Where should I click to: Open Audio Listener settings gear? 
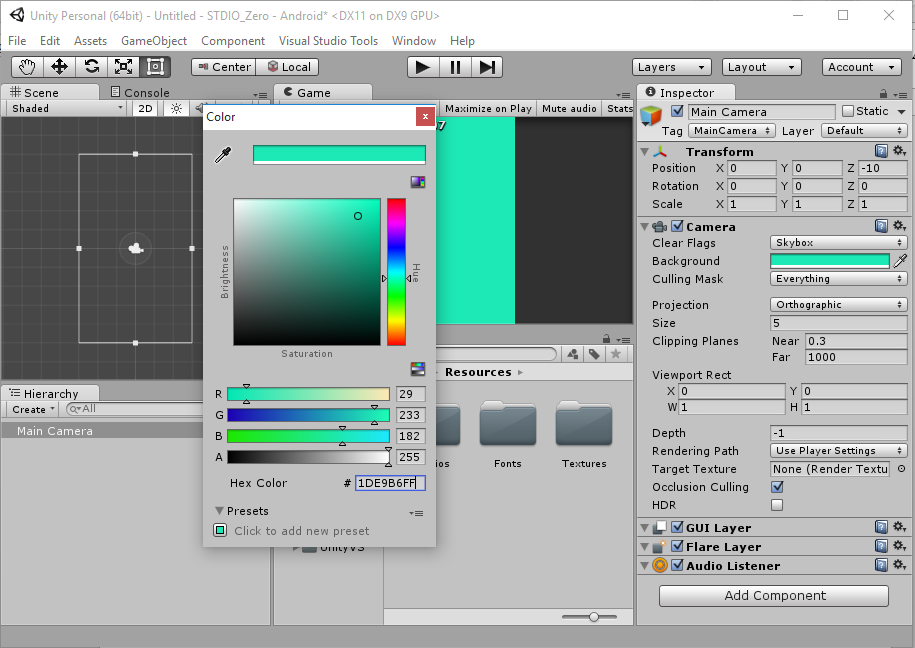tap(899, 565)
